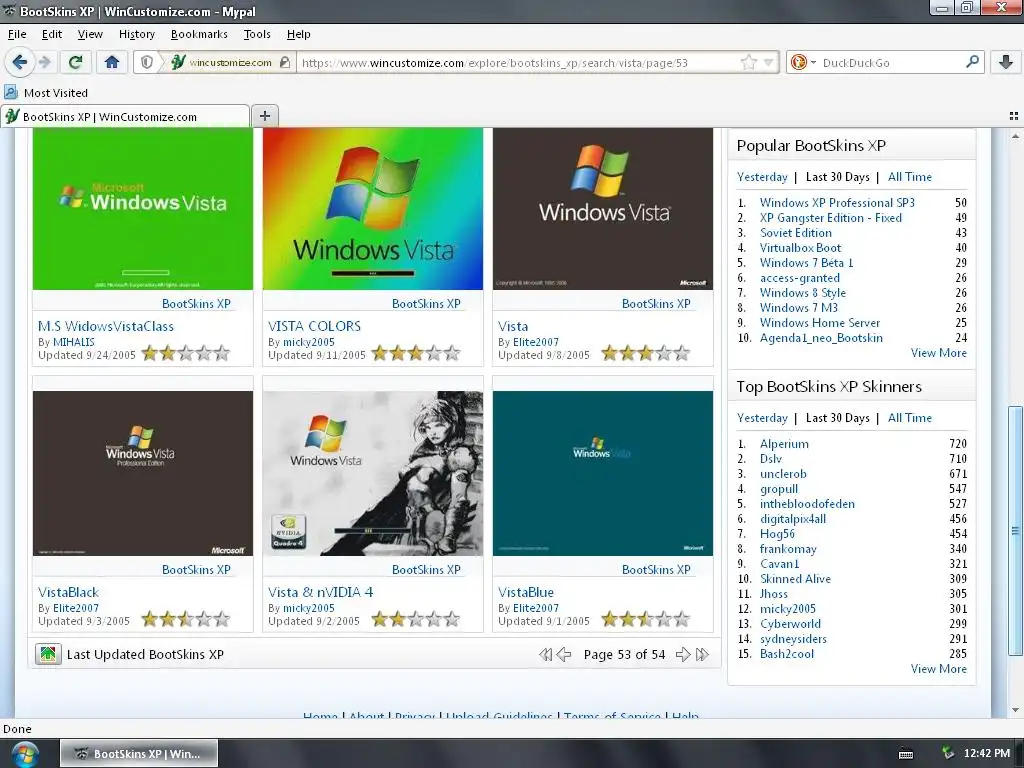The height and width of the screenshot is (768, 1024).
Task: Click the BootSkins XP taskbar button
Action: tap(139, 754)
